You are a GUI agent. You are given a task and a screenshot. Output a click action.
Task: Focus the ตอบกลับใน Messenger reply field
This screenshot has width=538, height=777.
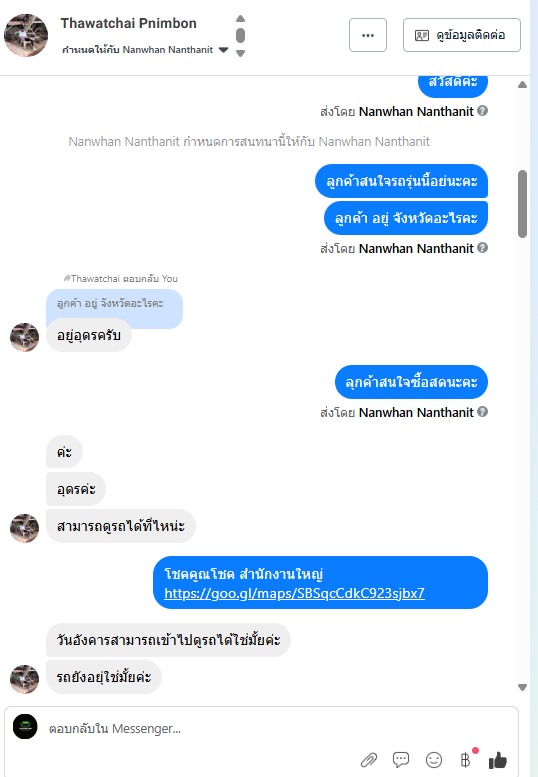coord(277,728)
